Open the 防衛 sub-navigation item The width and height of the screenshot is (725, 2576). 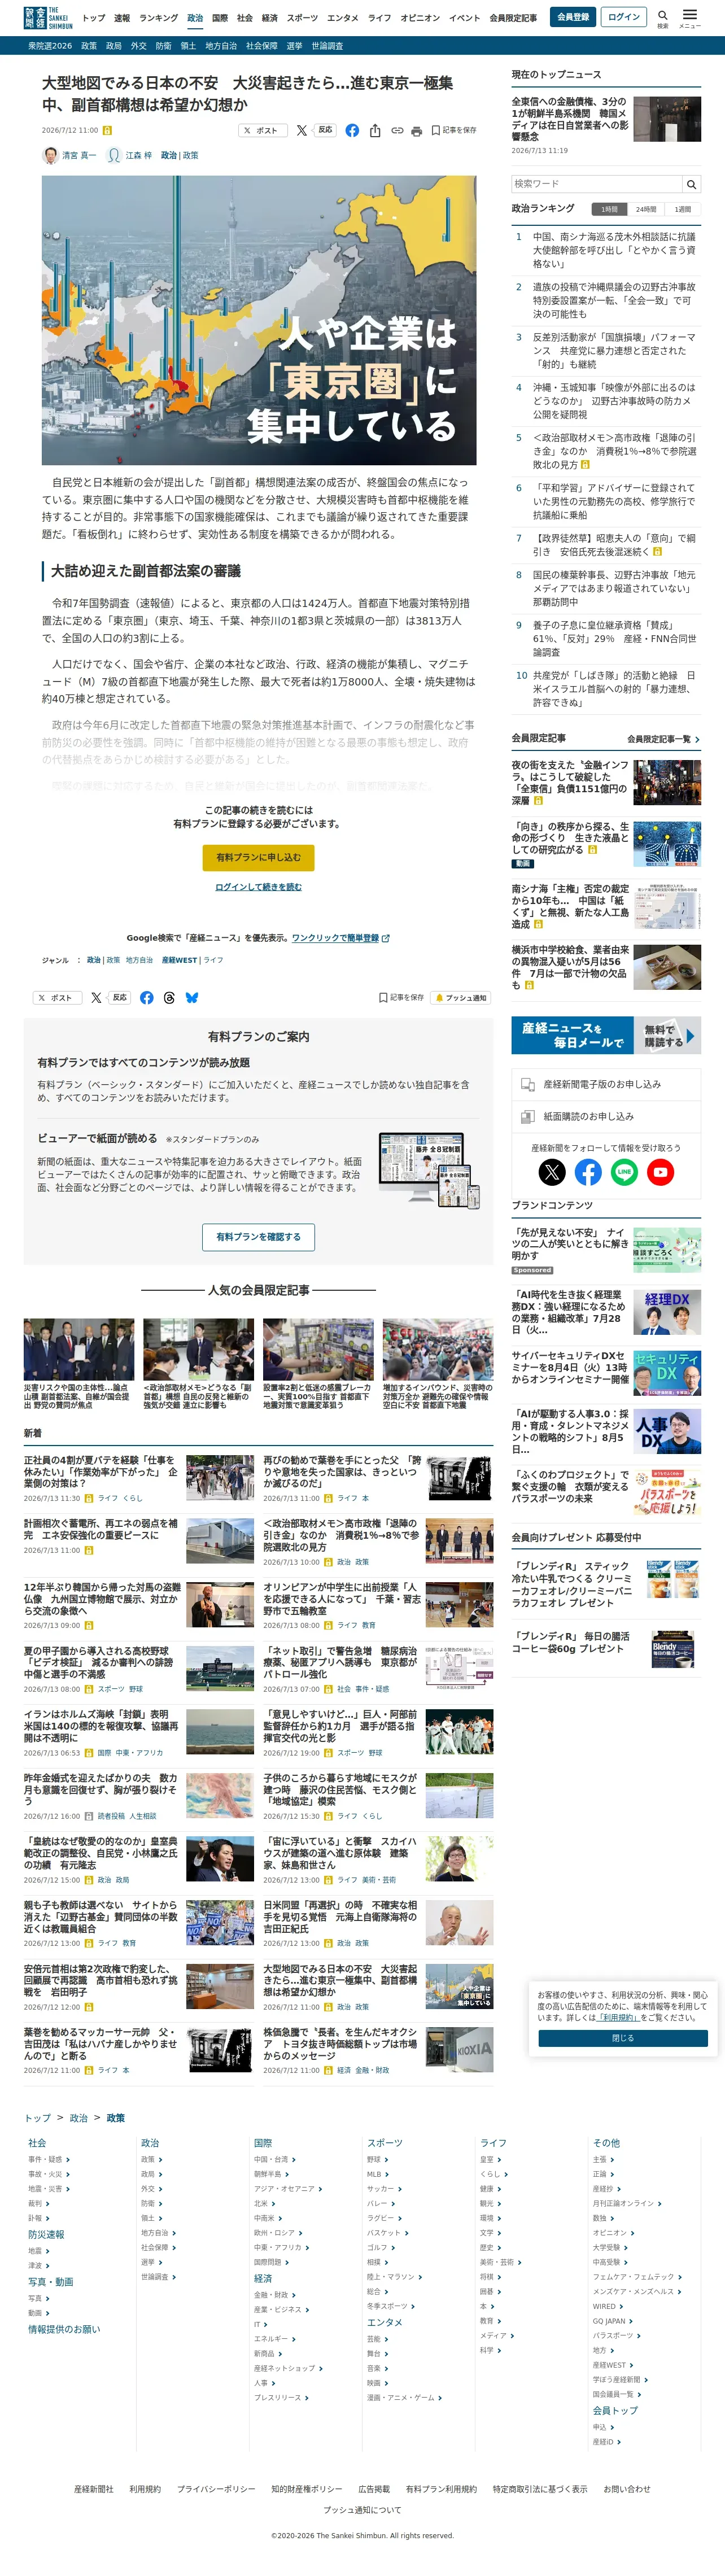click(x=163, y=46)
